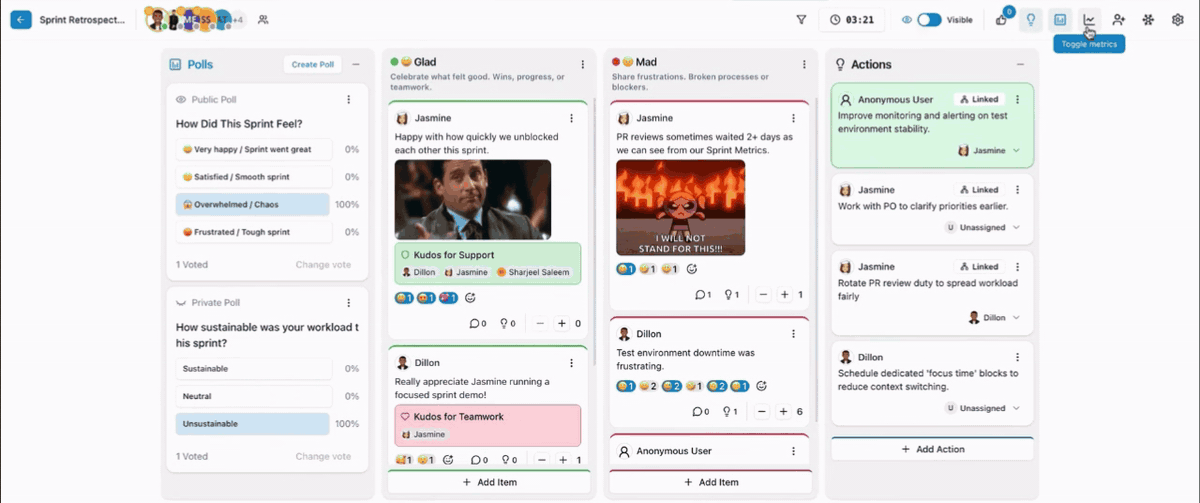This screenshot has height=503, width=1200.
Task: Open Unassigned dropdown on focus time action
Action: (982, 408)
